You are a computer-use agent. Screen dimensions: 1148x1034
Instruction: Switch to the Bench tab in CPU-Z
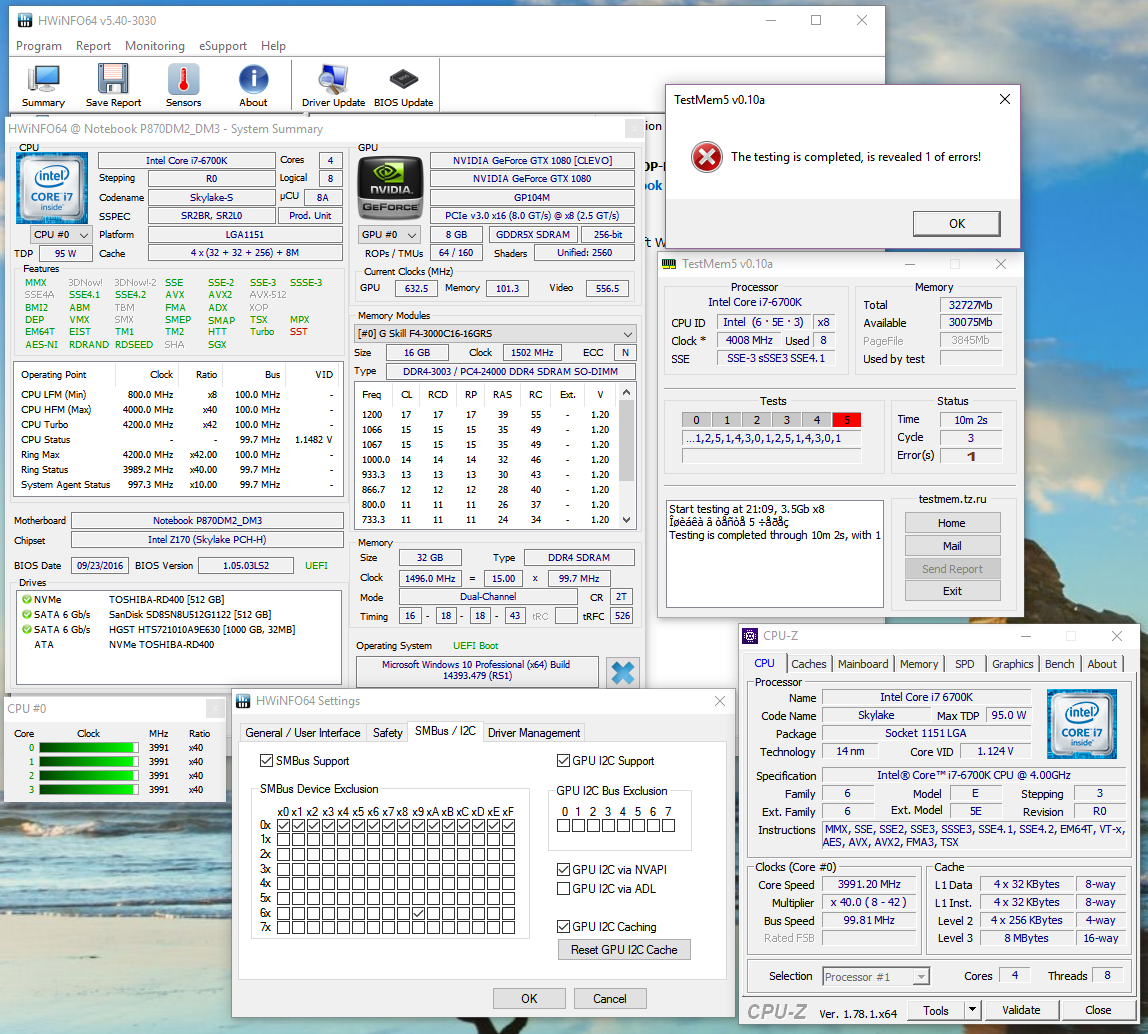(x=1059, y=663)
